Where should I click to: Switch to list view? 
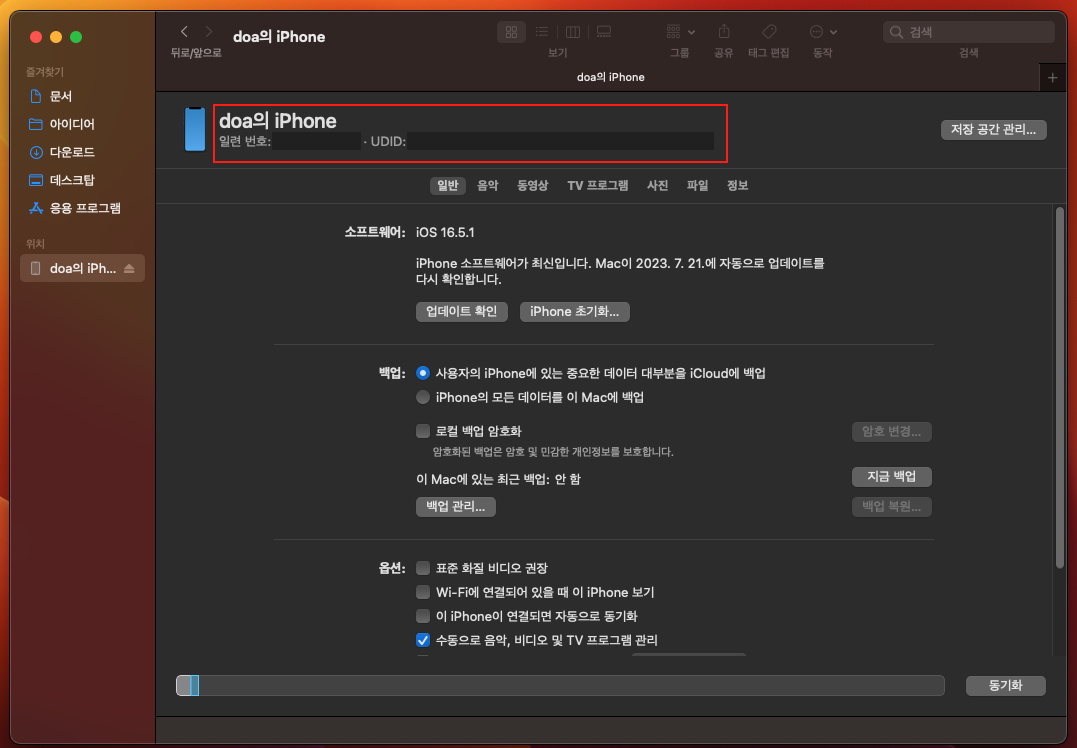click(542, 32)
